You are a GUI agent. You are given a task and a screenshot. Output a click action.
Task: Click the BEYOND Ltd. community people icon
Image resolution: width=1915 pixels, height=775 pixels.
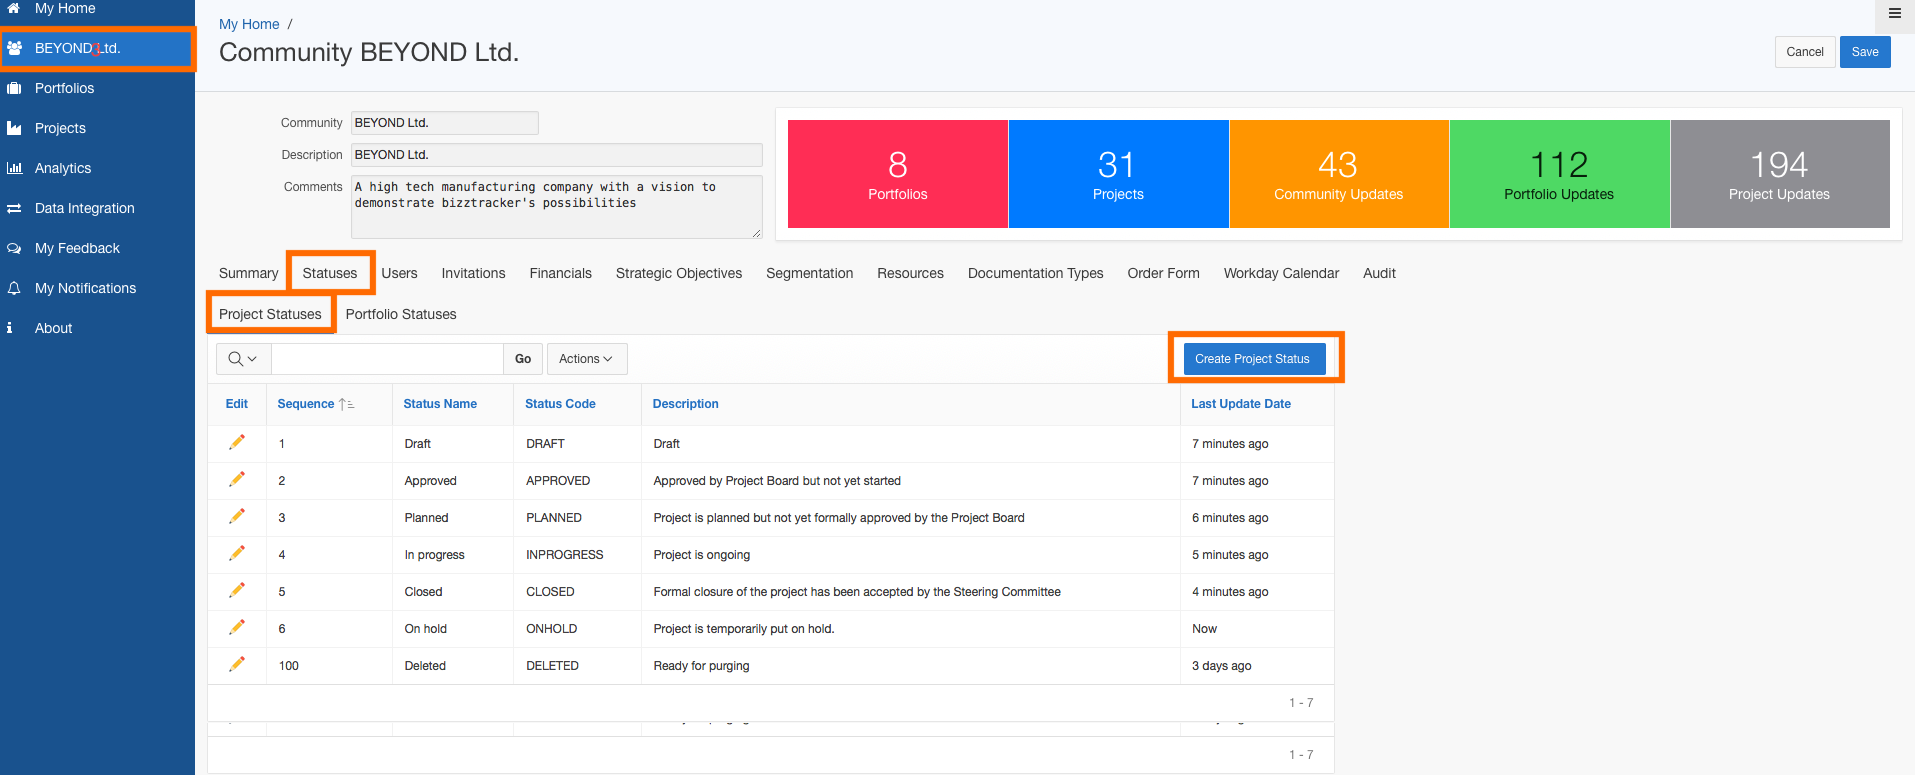[x=14, y=48]
